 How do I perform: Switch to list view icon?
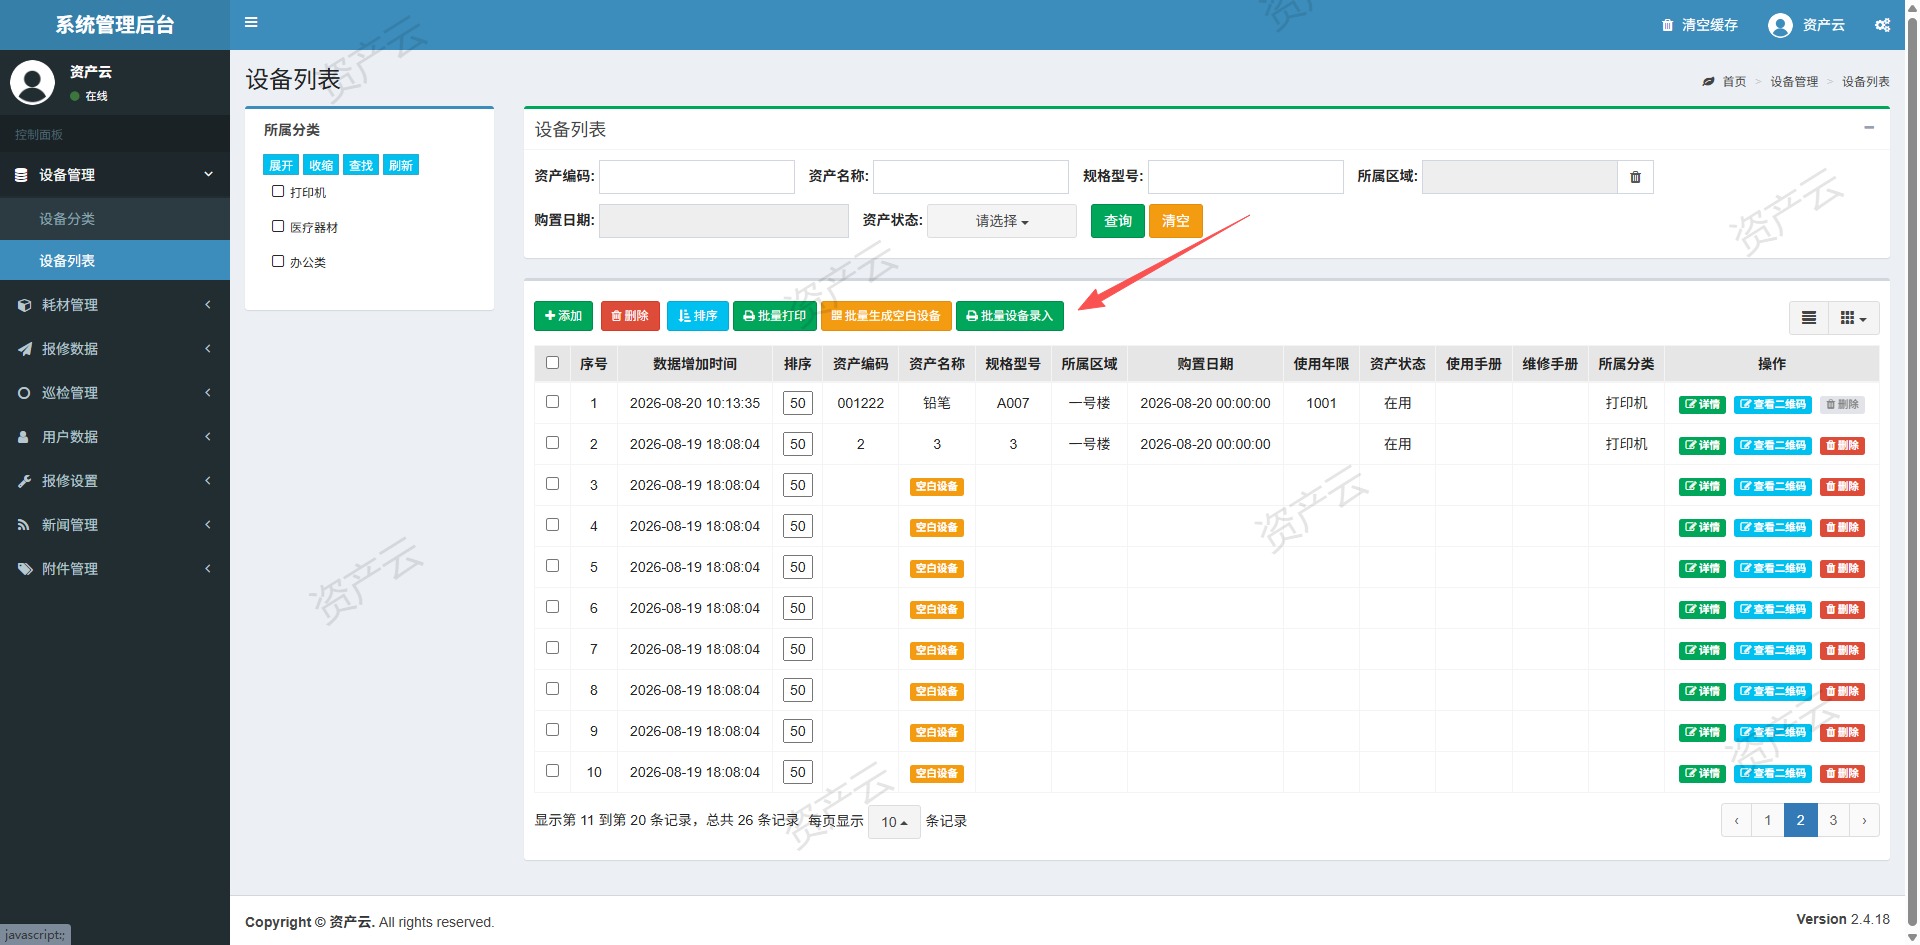coord(1808,318)
